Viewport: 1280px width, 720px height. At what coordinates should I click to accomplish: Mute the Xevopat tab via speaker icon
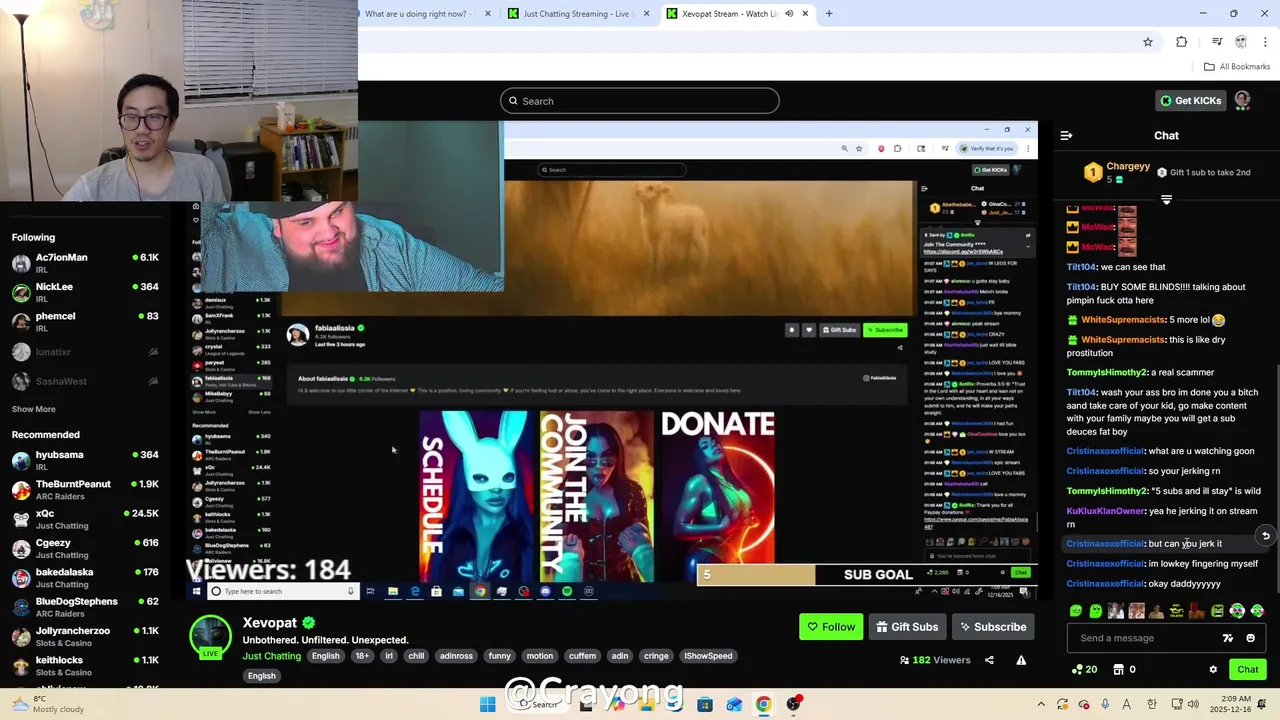(789, 14)
